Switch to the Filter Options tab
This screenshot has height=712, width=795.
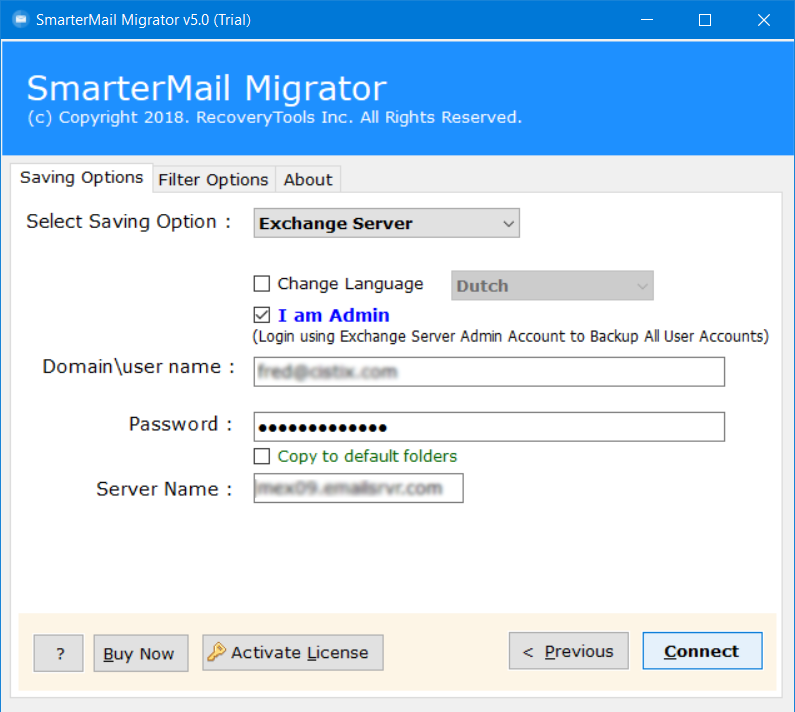tap(213, 180)
